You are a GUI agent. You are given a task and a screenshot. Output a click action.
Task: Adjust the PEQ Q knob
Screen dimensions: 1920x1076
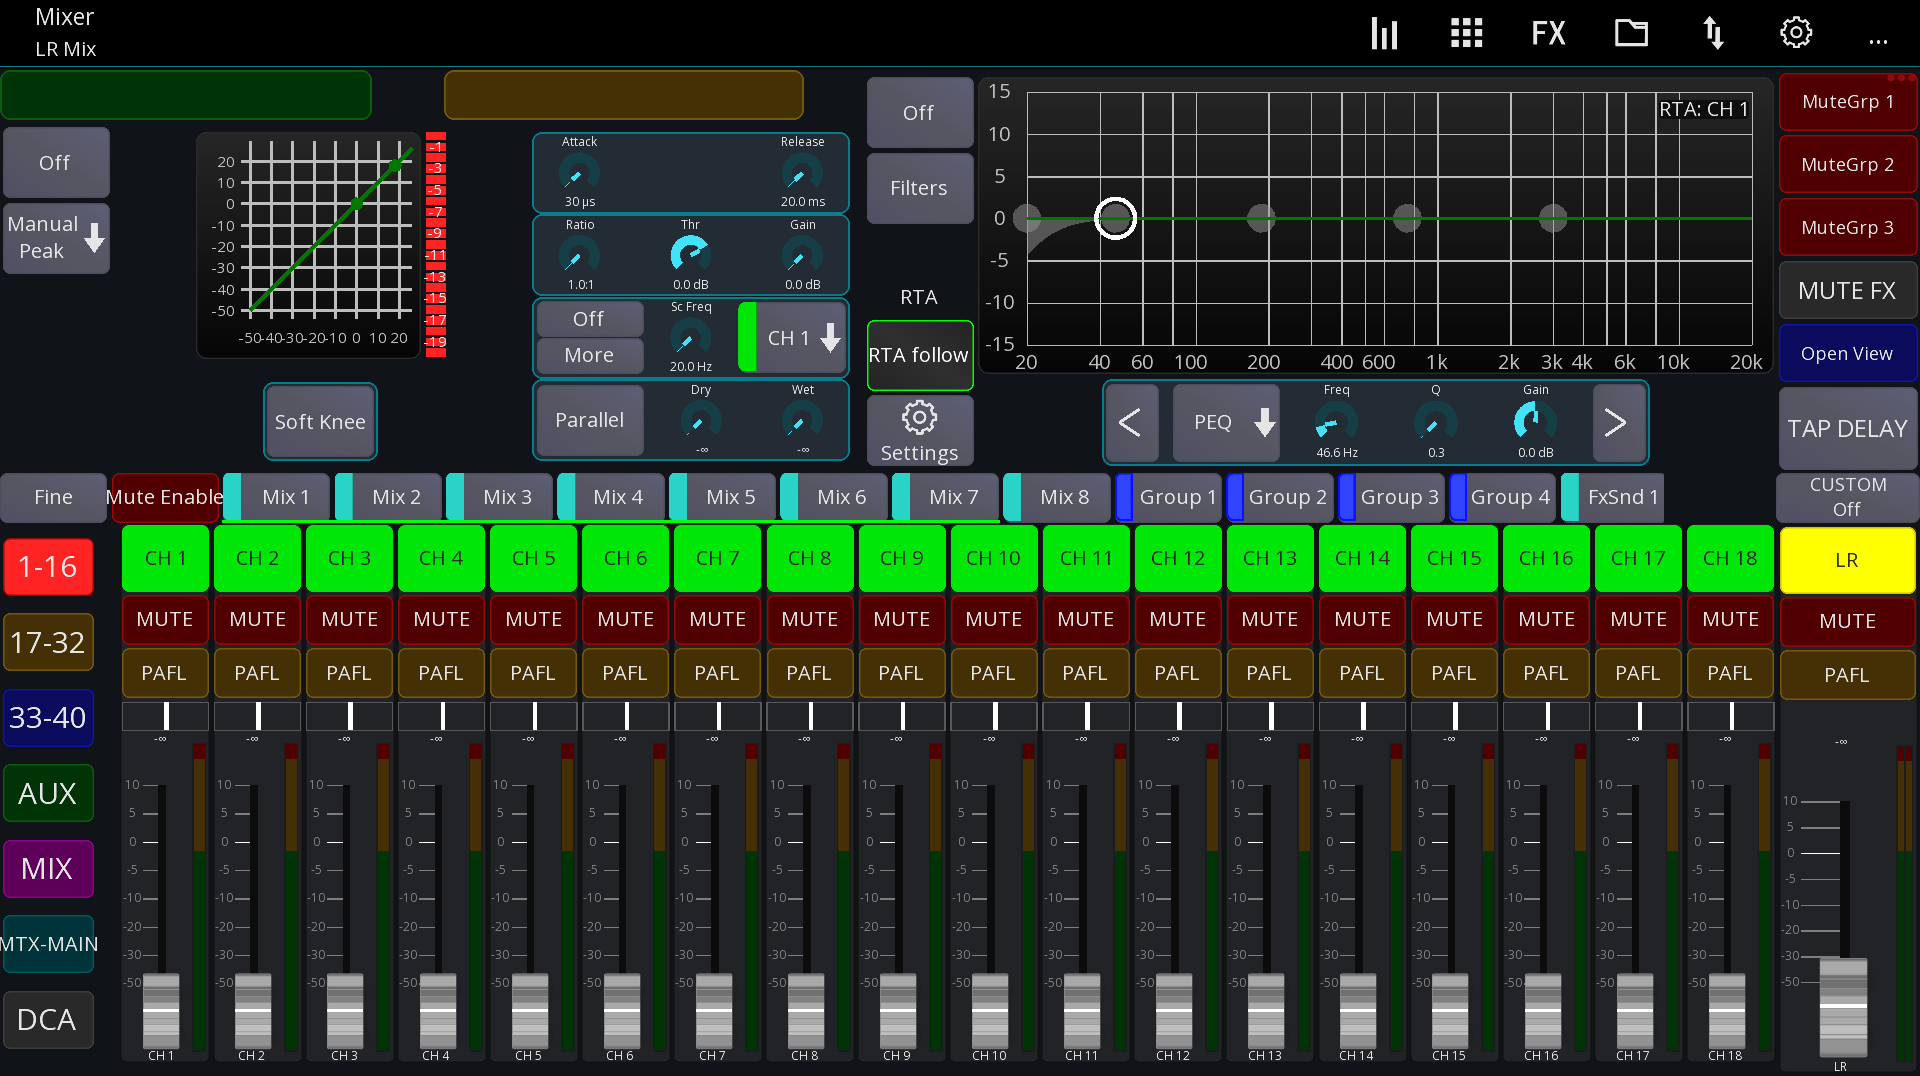(x=1435, y=422)
